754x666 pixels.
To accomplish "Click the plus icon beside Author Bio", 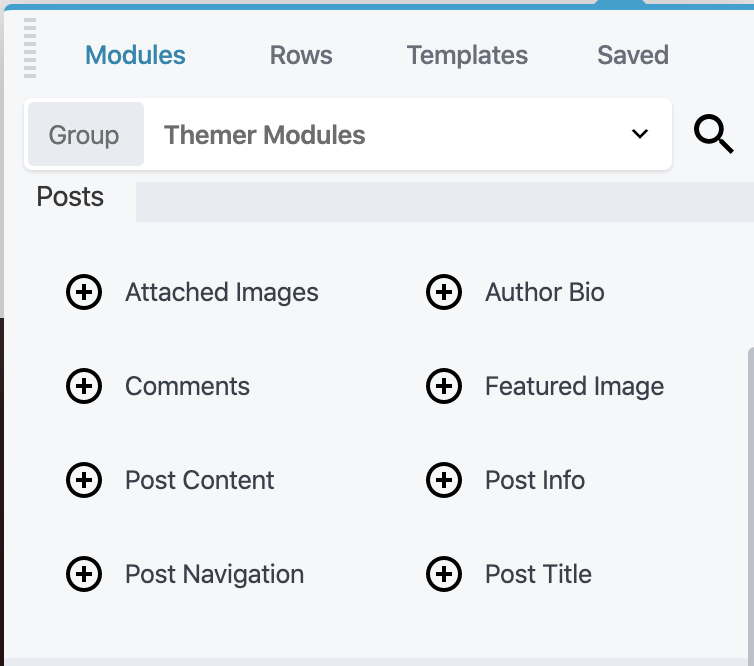I will [x=444, y=293].
